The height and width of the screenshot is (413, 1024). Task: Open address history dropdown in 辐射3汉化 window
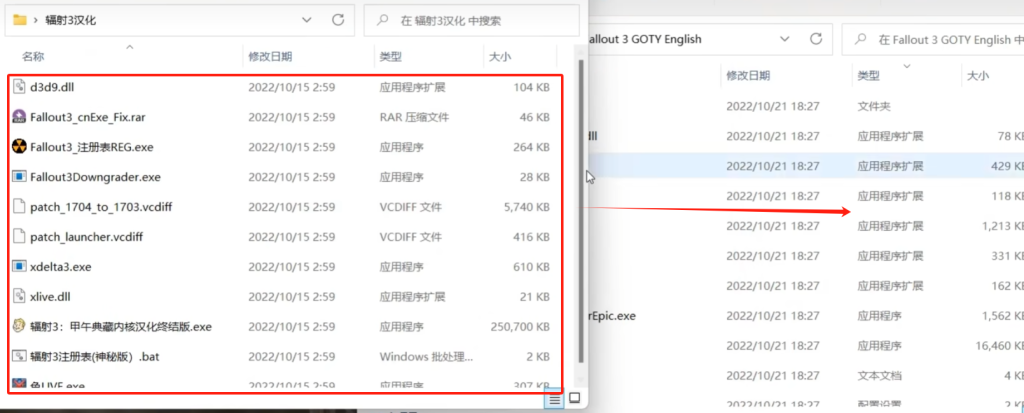(x=307, y=20)
